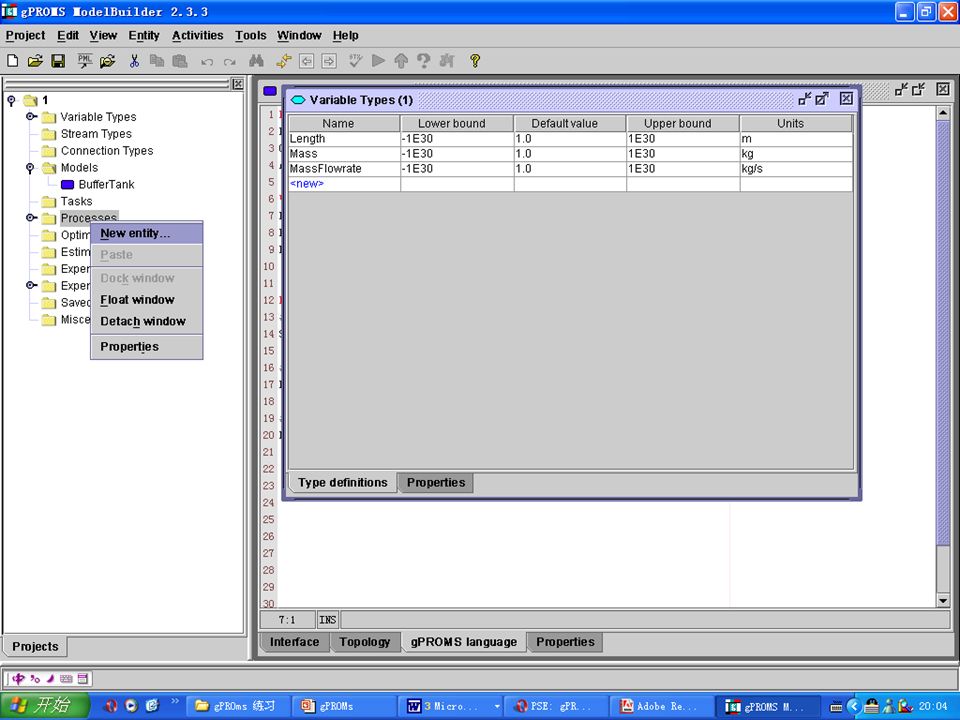The height and width of the screenshot is (720, 960).
Task: Choose New entity... from context menu
Action: (x=147, y=233)
